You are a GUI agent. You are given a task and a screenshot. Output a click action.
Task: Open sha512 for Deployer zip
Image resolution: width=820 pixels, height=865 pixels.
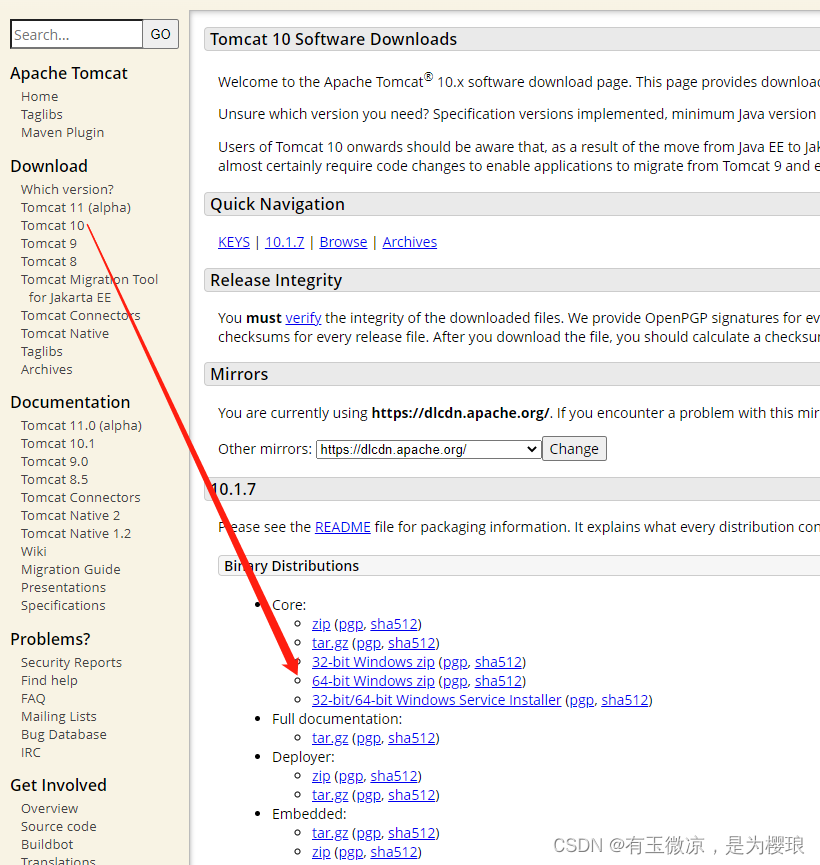(x=394, y=776)
